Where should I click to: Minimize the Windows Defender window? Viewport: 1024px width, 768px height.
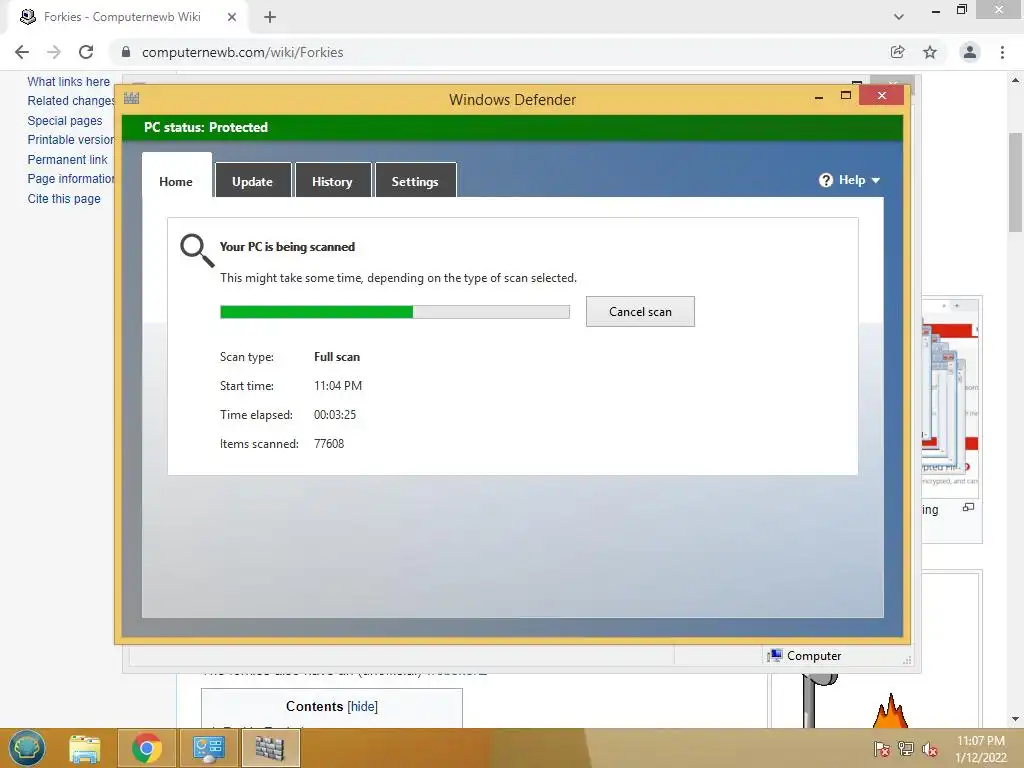click(x=818, y=97)
